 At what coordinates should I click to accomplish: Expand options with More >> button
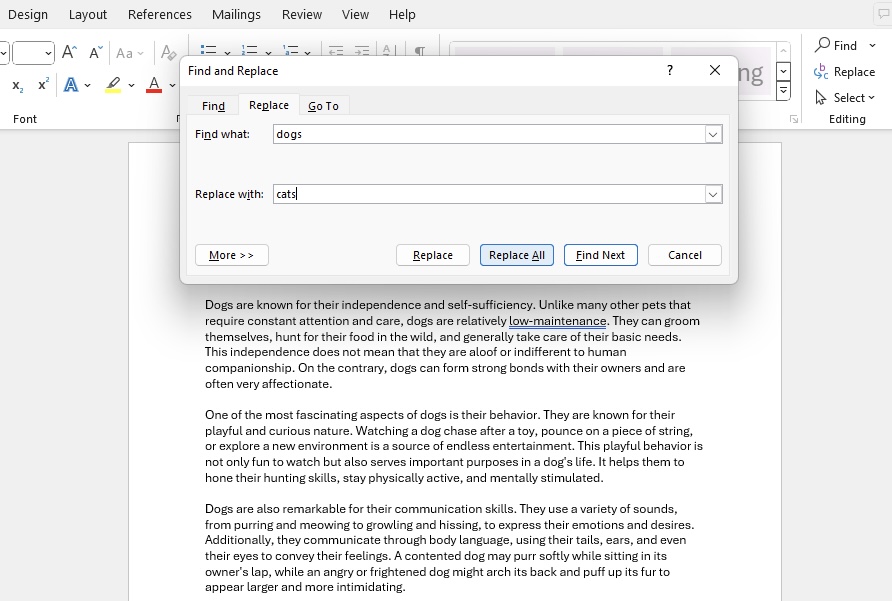click(x=232, y=255)
